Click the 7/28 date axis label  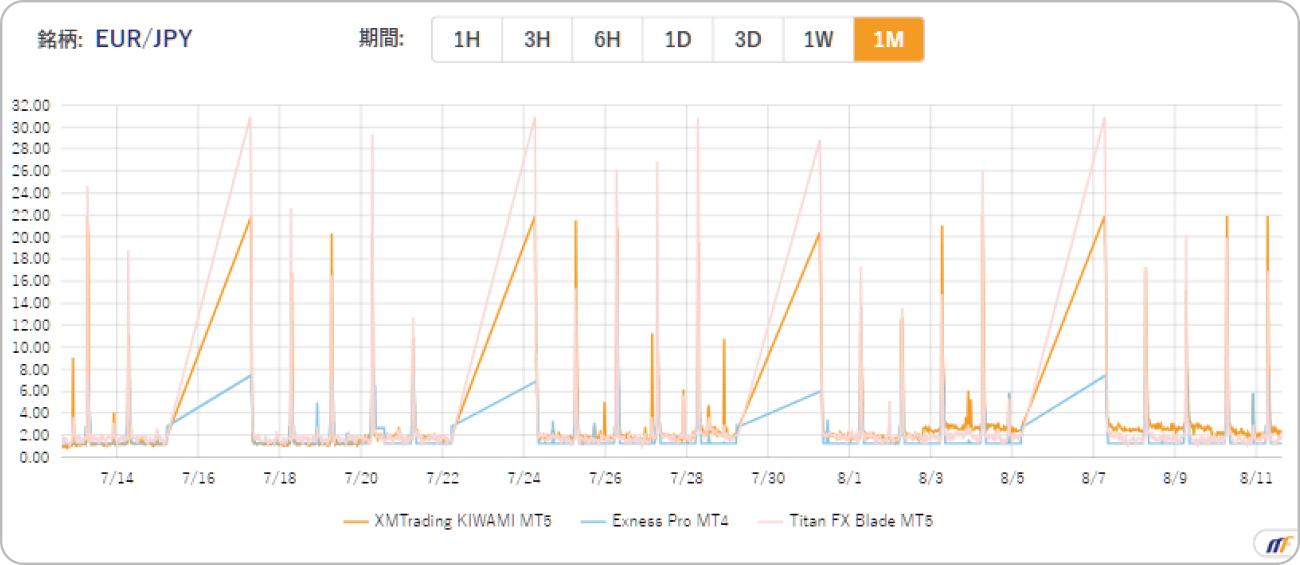click(x=686, y=477)
